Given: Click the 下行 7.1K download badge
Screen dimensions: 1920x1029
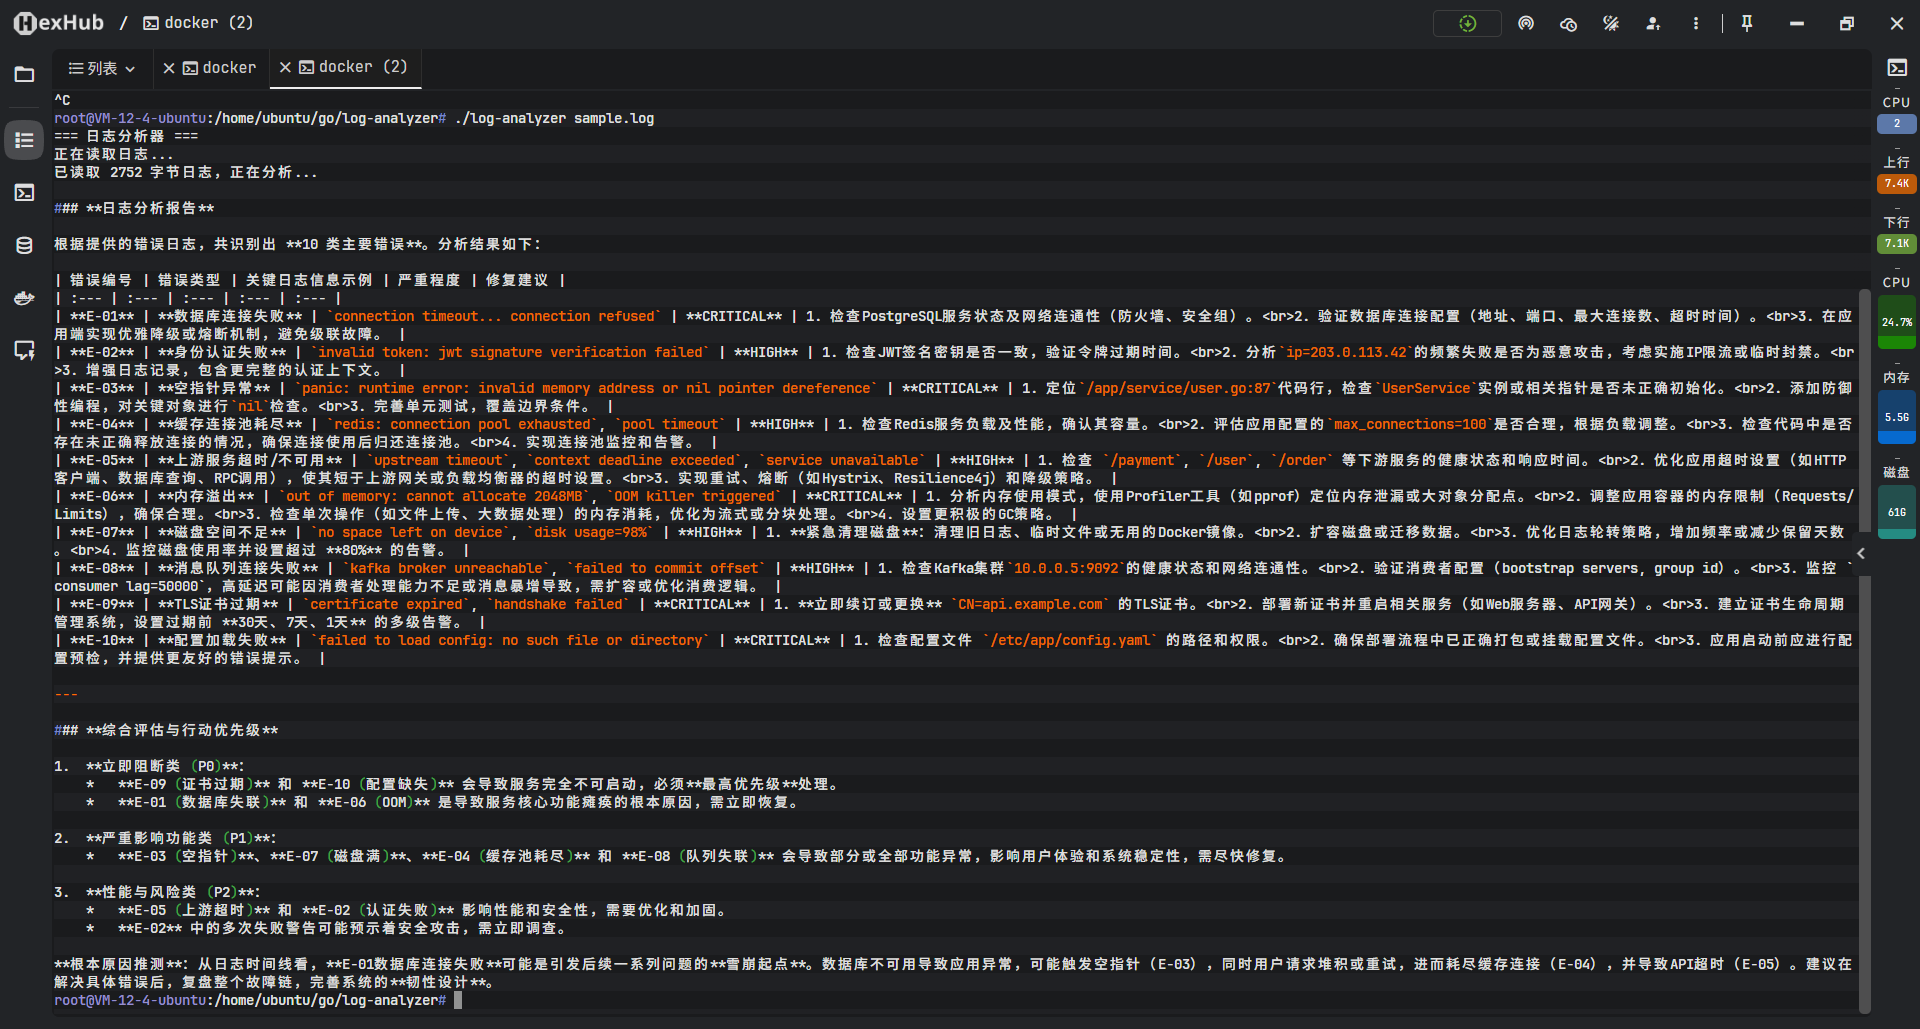Looking at the screenshot, I should tap(1896, 243).
